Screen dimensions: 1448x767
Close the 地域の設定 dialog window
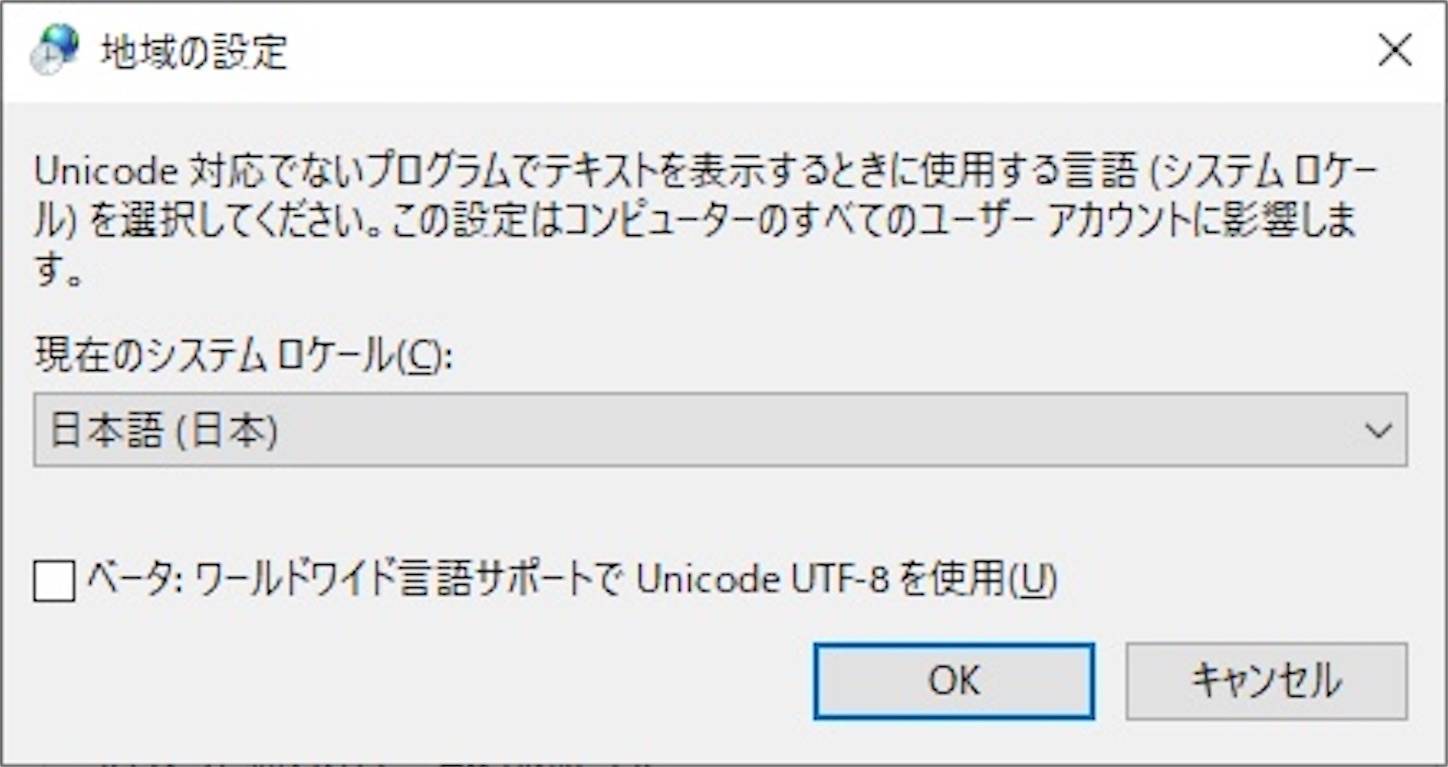pyautogui.click(x=1398, y=50)
